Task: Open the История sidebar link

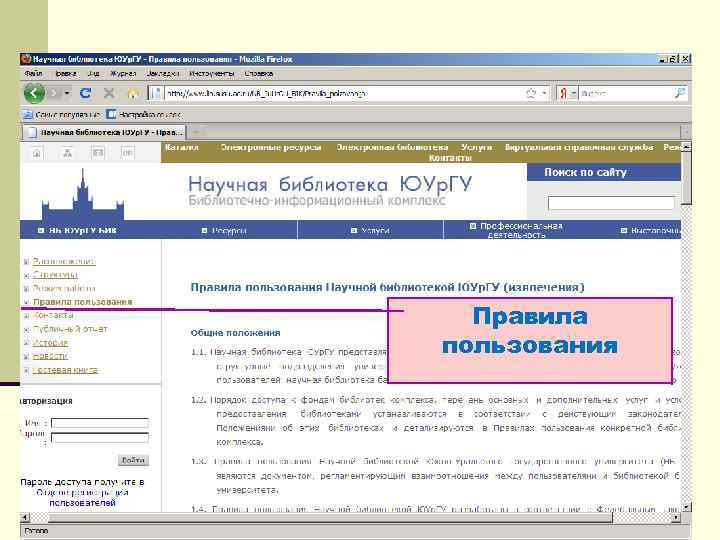Action: 50,343
